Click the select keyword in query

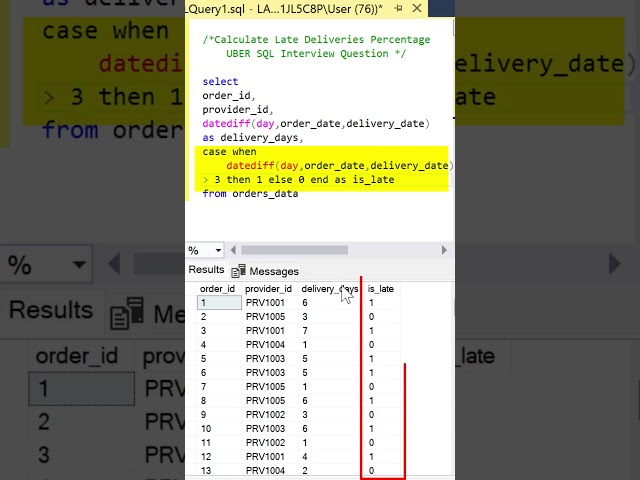click(220, 82)
